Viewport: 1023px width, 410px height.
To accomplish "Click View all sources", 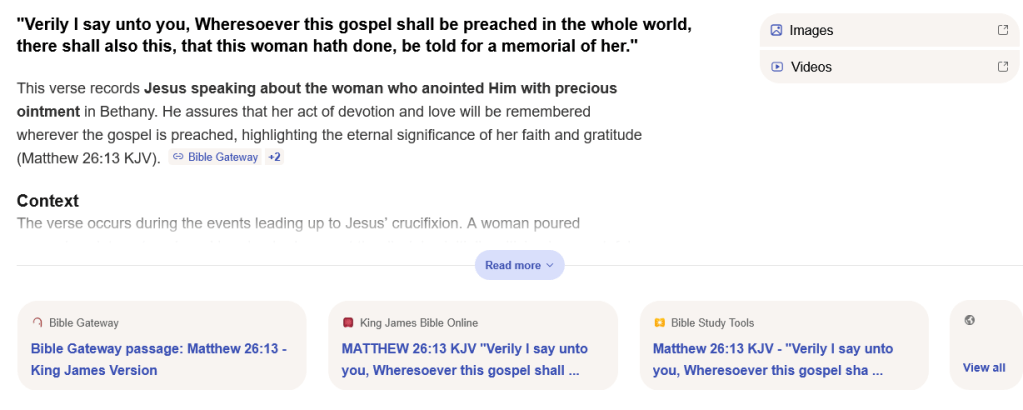I will (x=984, y=367).
